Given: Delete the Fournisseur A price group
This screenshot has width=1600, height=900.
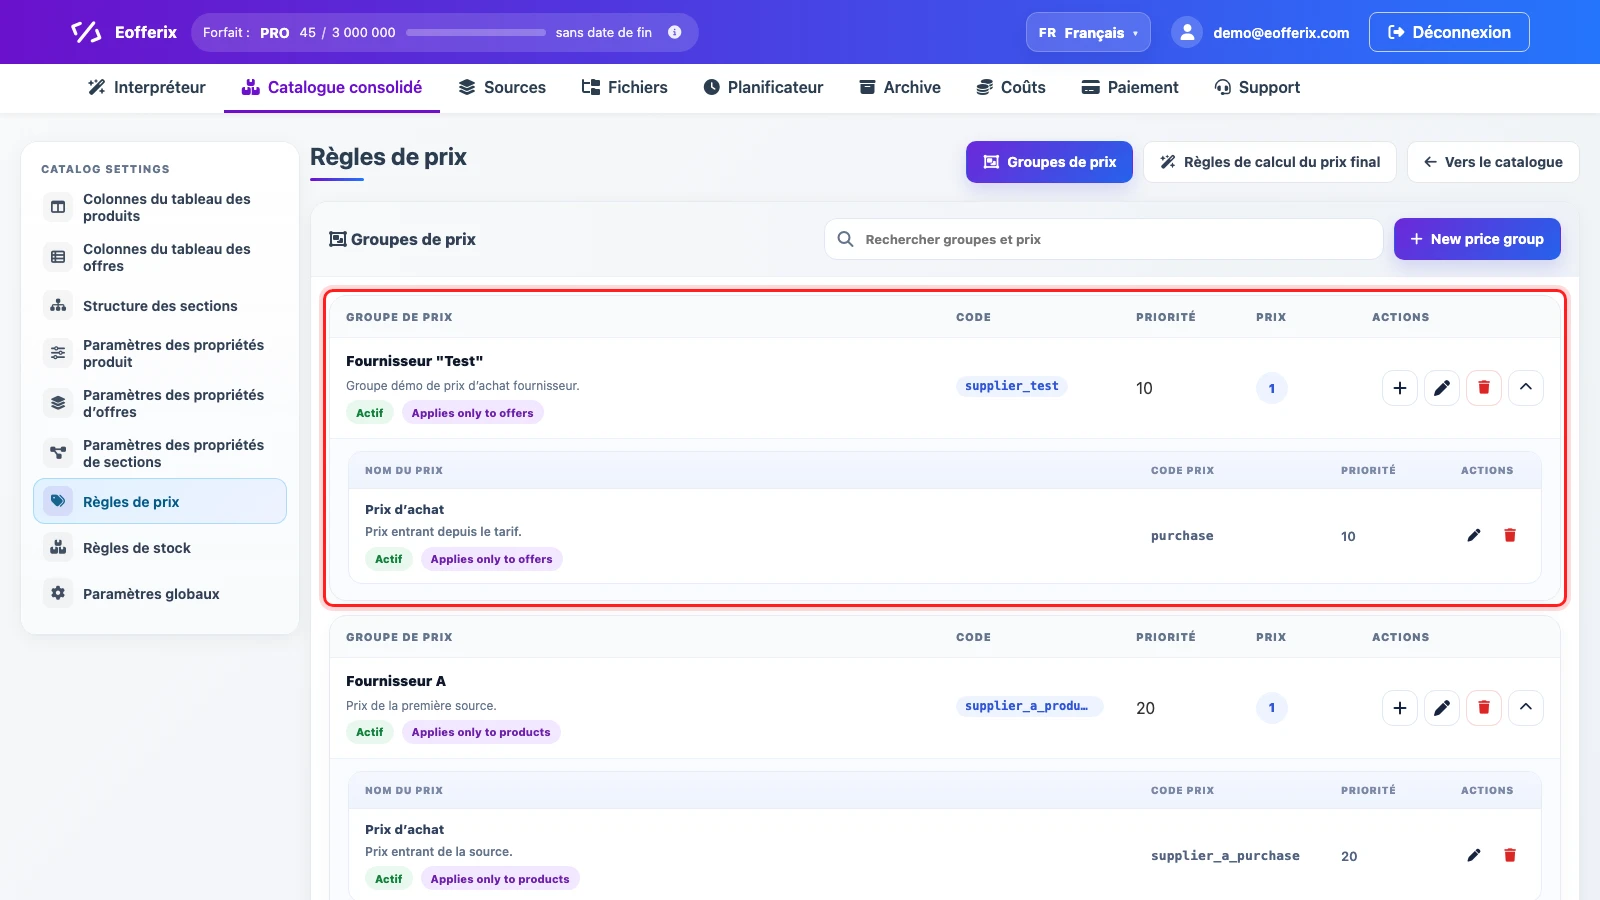Looking at the screenshot, I should click(x=1484, y=708).
